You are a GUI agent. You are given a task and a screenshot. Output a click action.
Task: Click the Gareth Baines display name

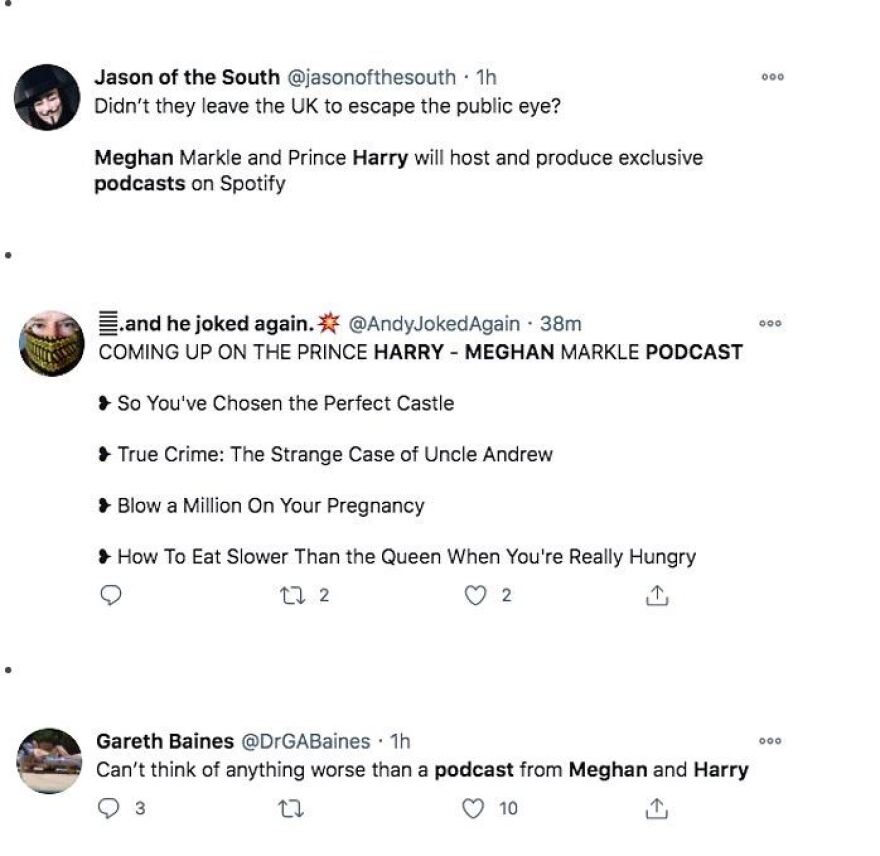click(162, 741)
